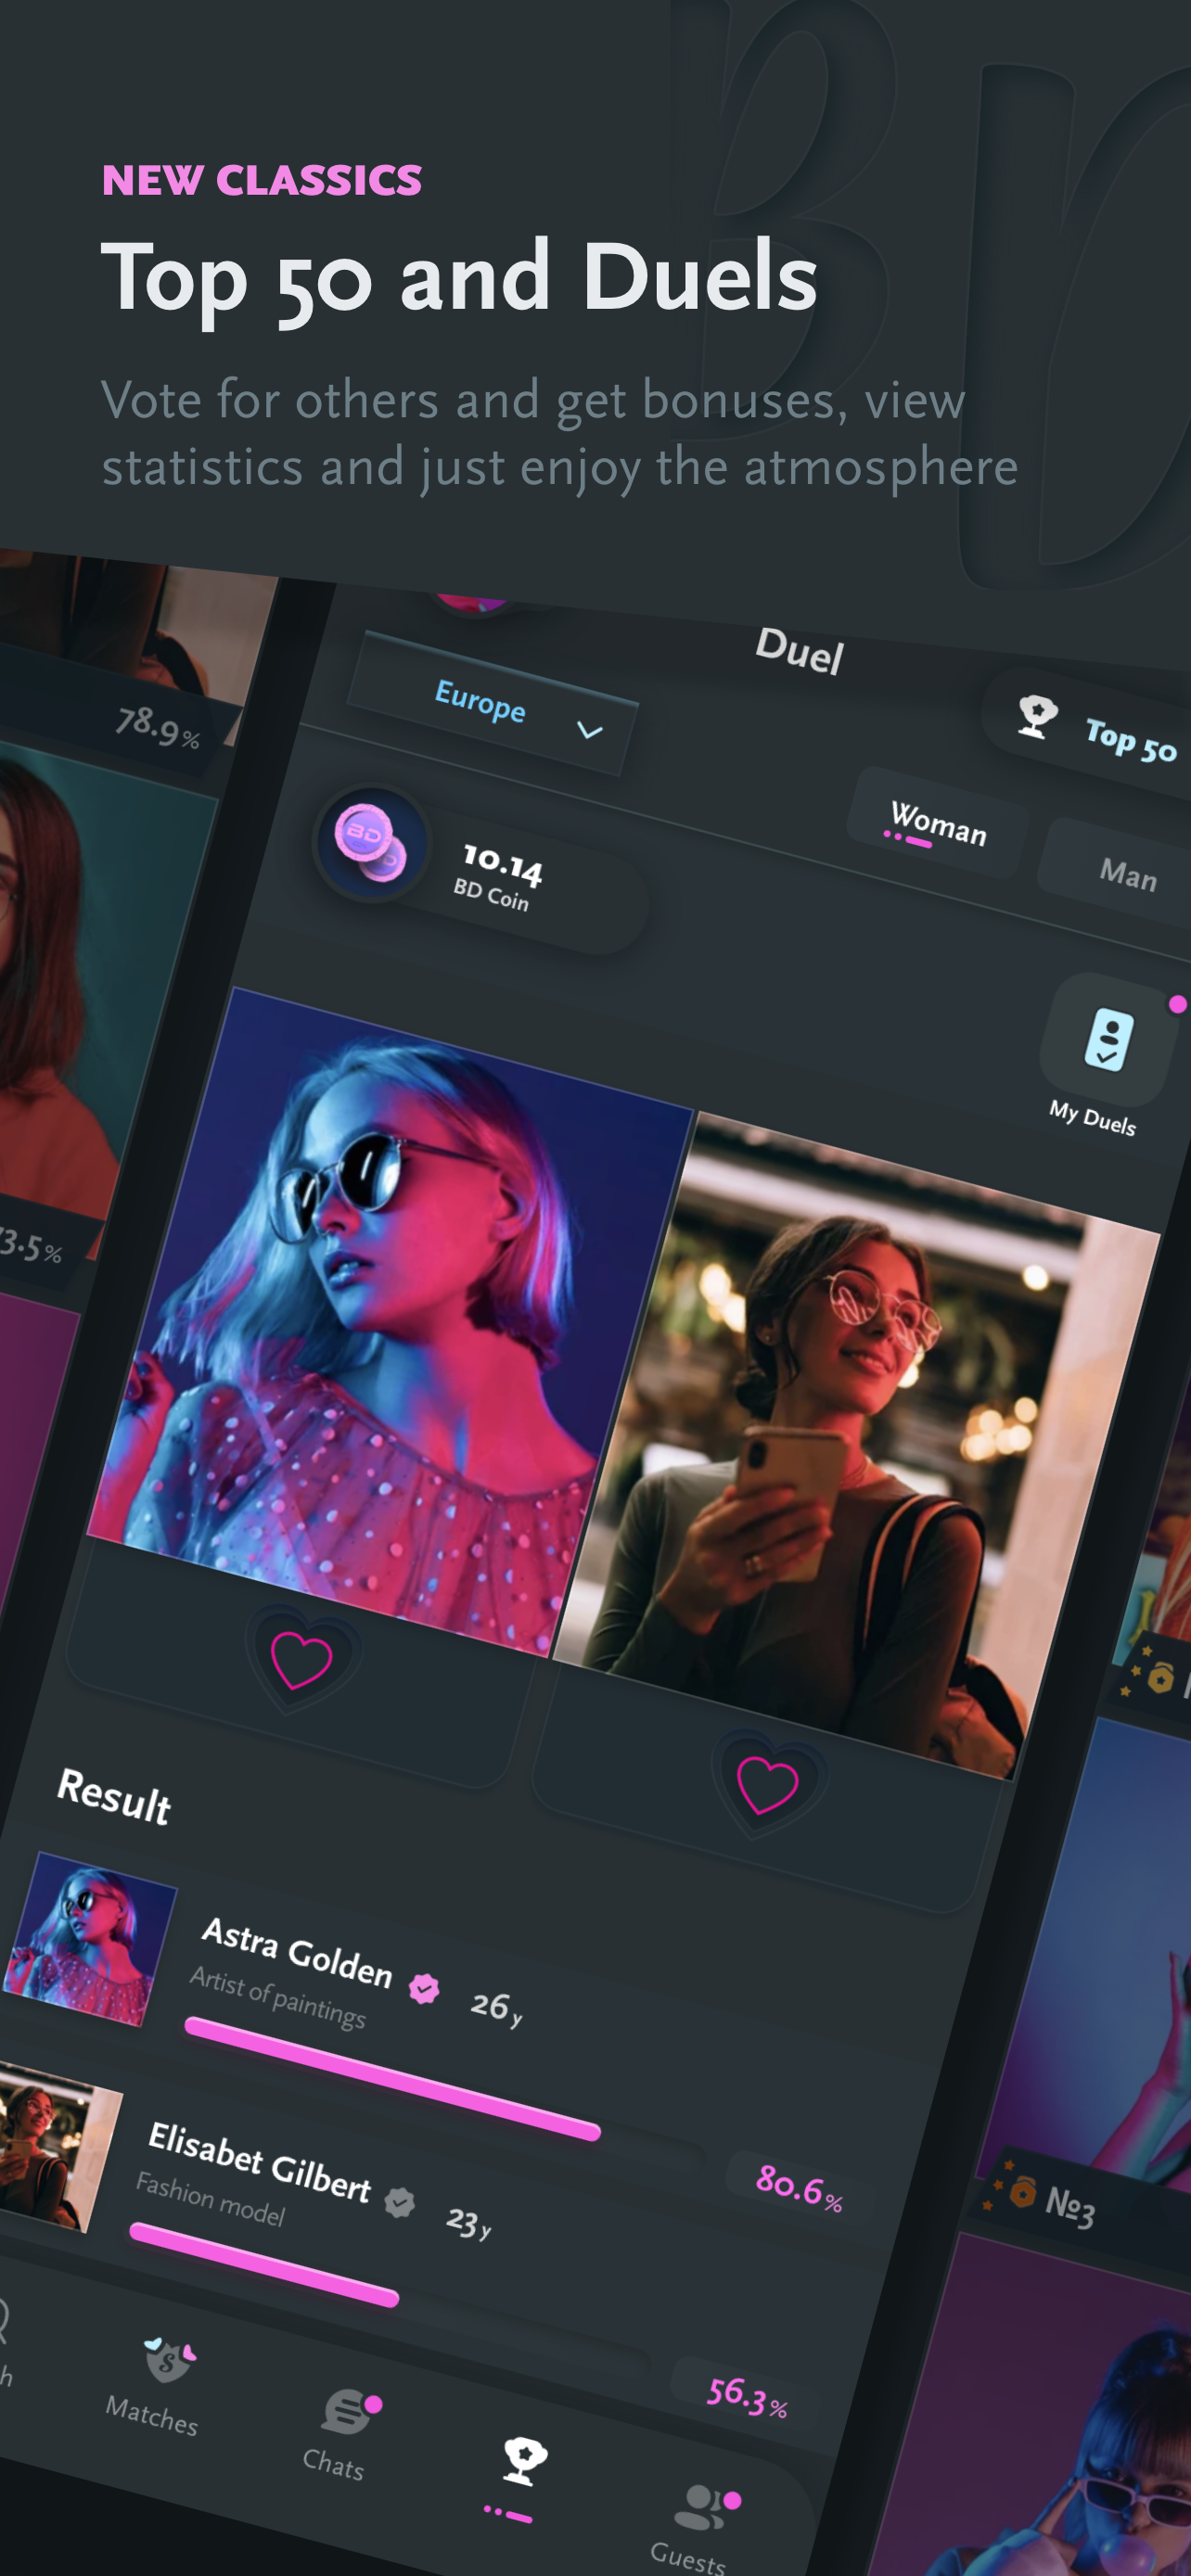Open the Chats tab

point(340,2432)
